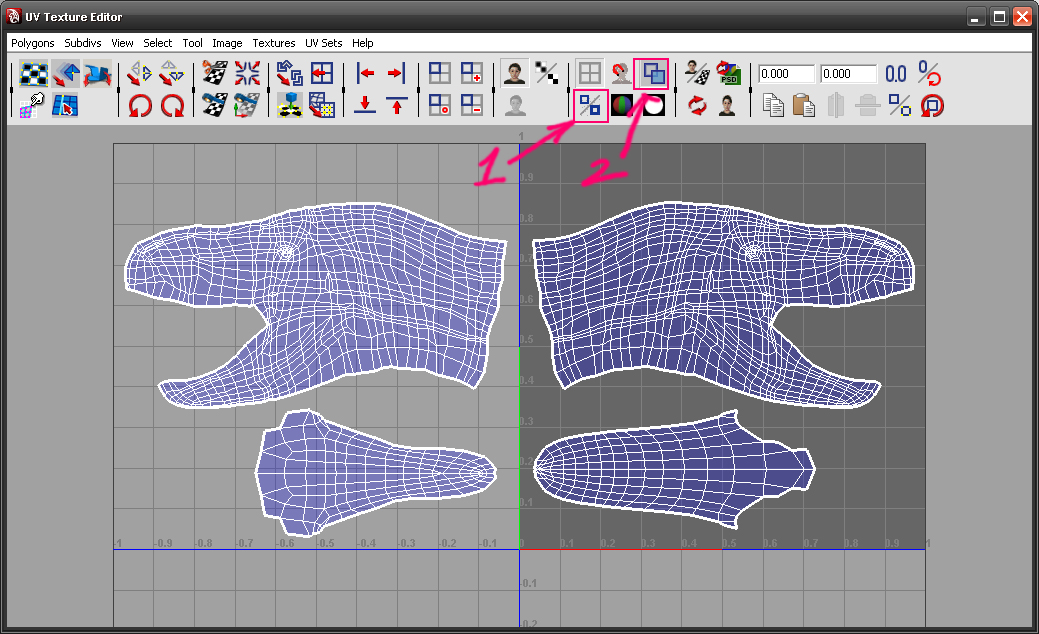Click the second UV coordinate entry field
Viewport: 1039px width, 634px height.
coord(848,74)
